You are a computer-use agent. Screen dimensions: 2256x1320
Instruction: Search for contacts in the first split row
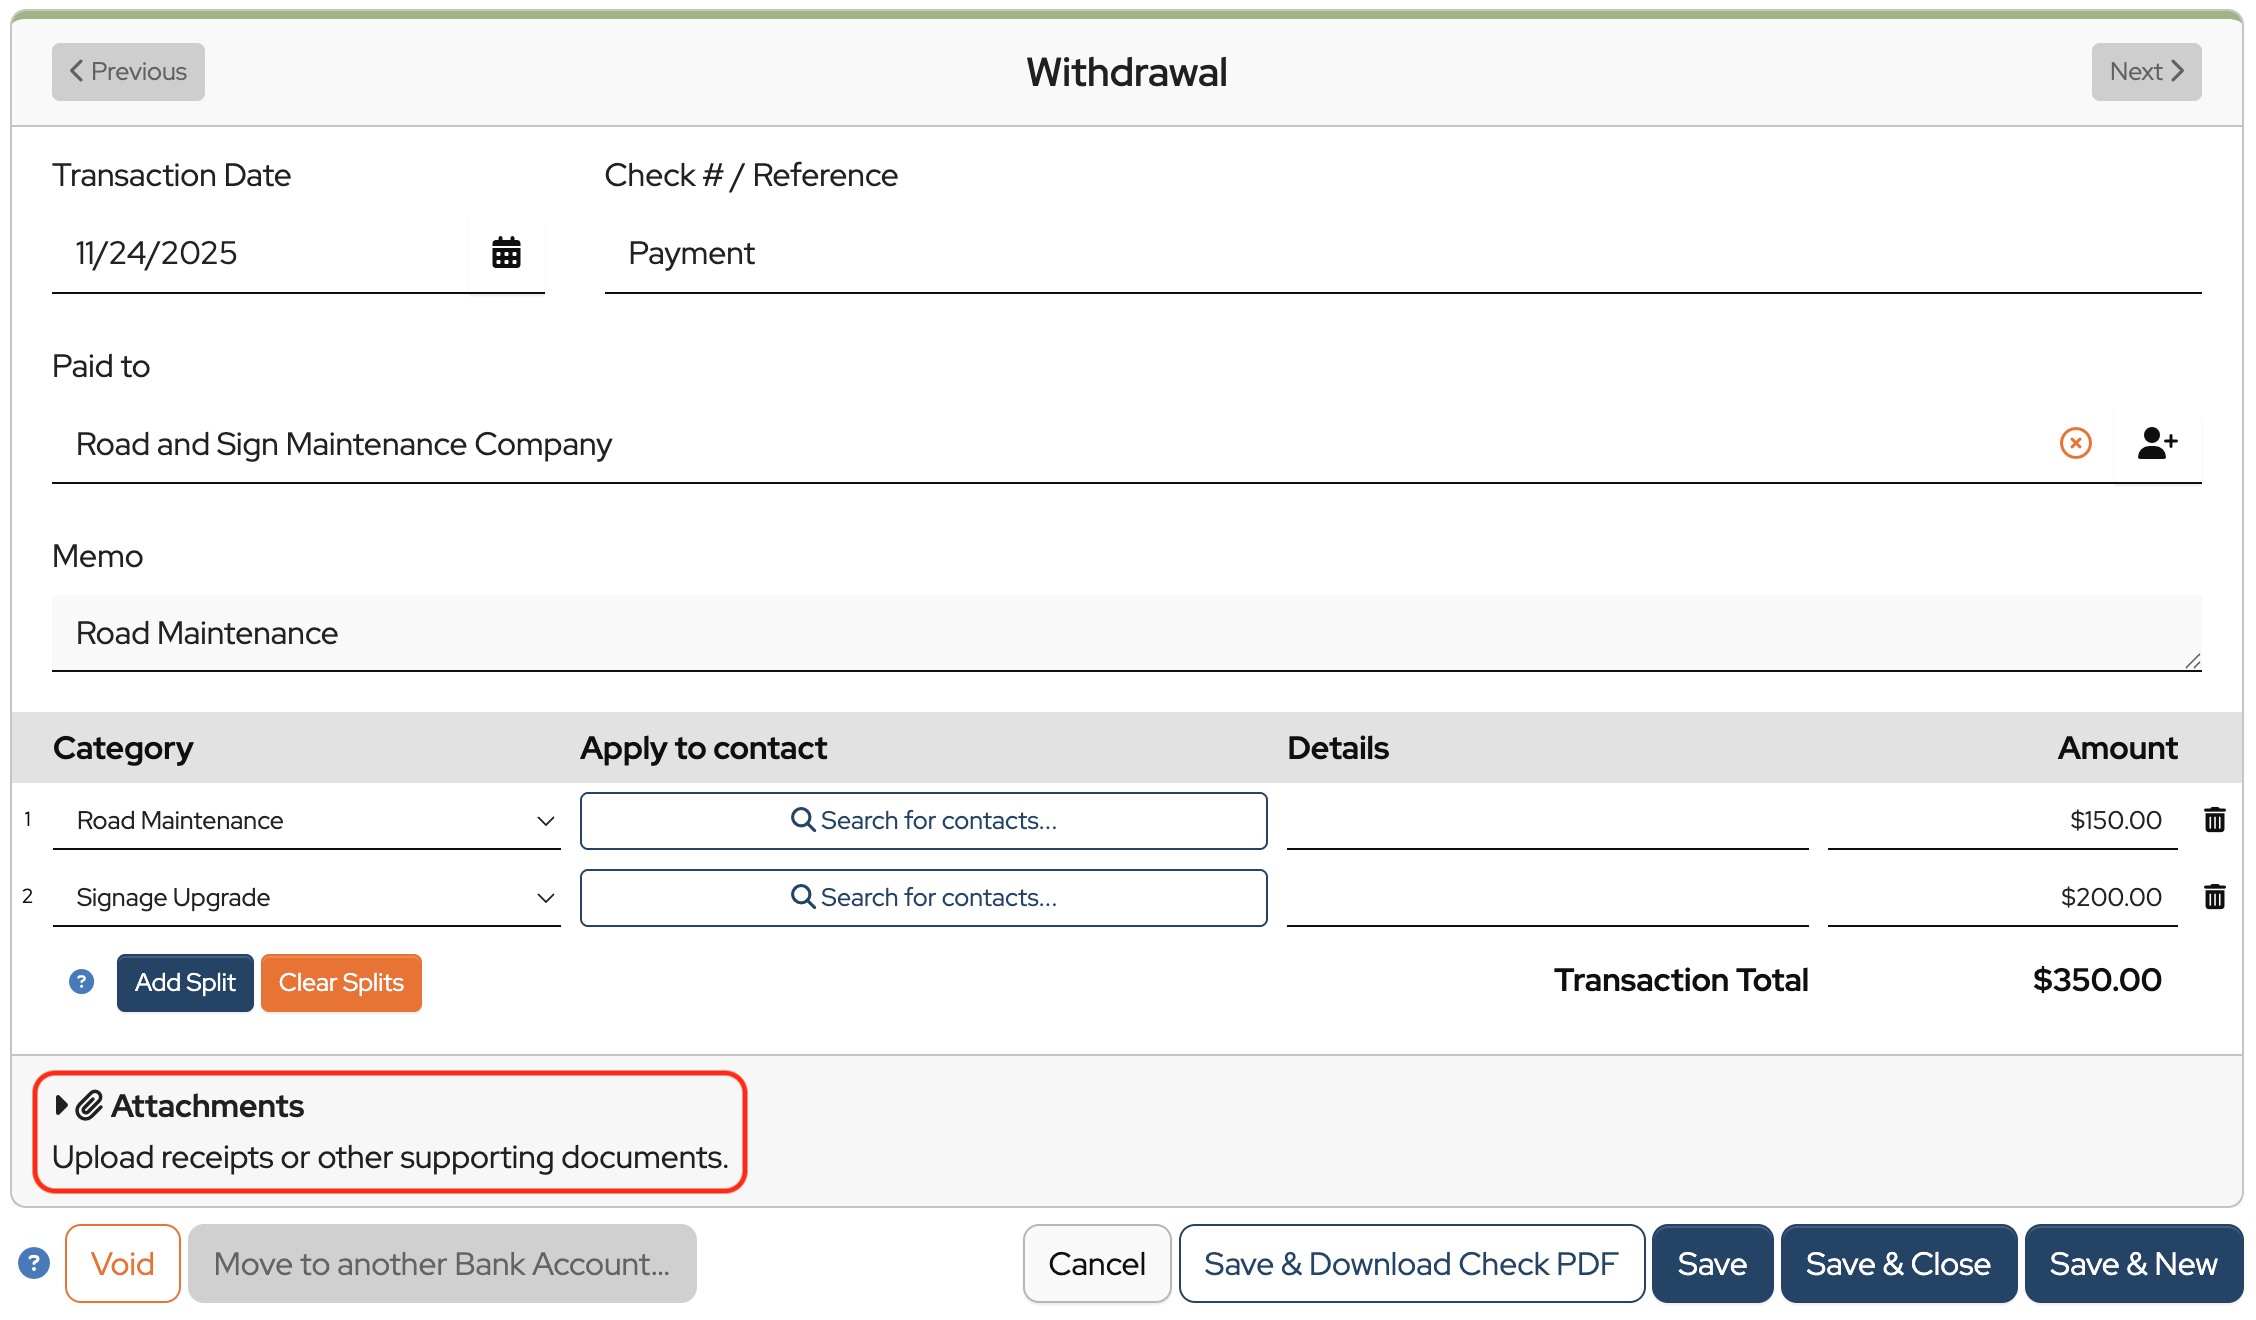(923, 821)
